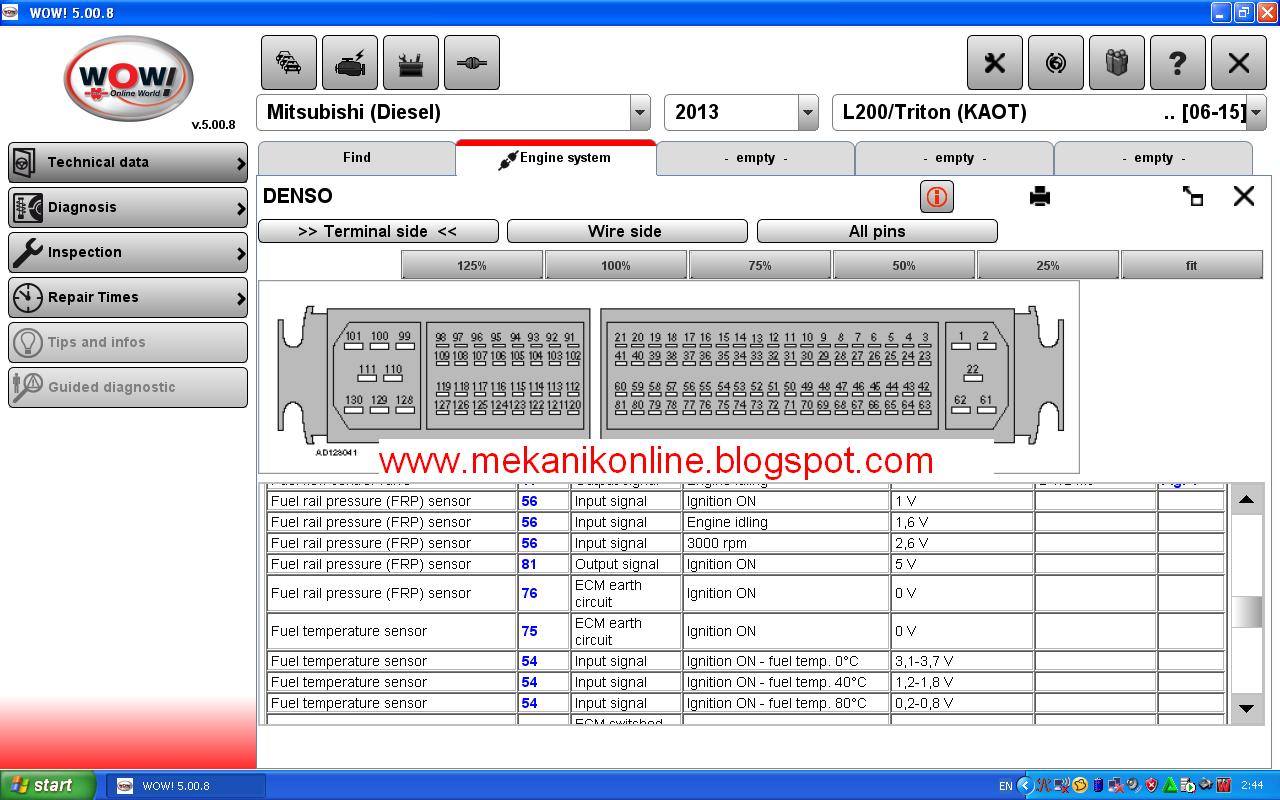1280x800 pixels.
Task: Select the second empty tab
Action: (x=954, y=158)
